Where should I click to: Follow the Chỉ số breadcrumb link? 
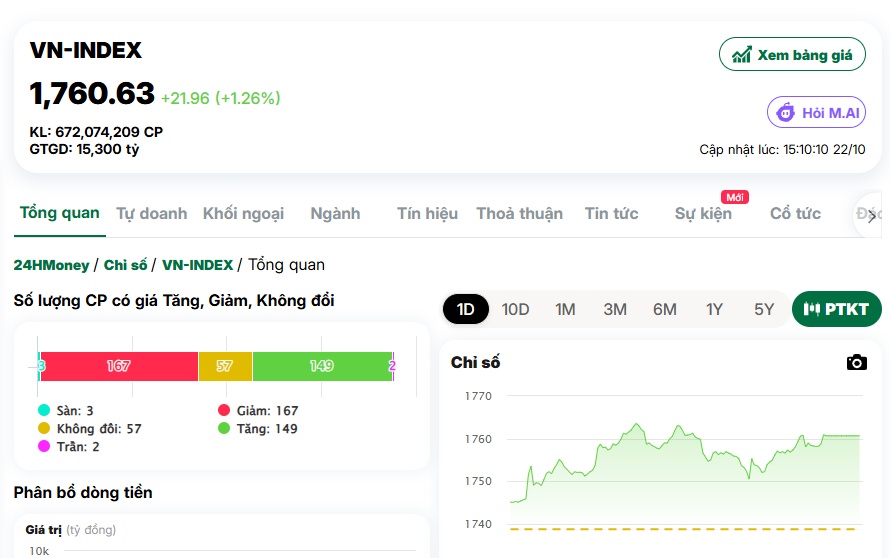(x=125, y=265)
